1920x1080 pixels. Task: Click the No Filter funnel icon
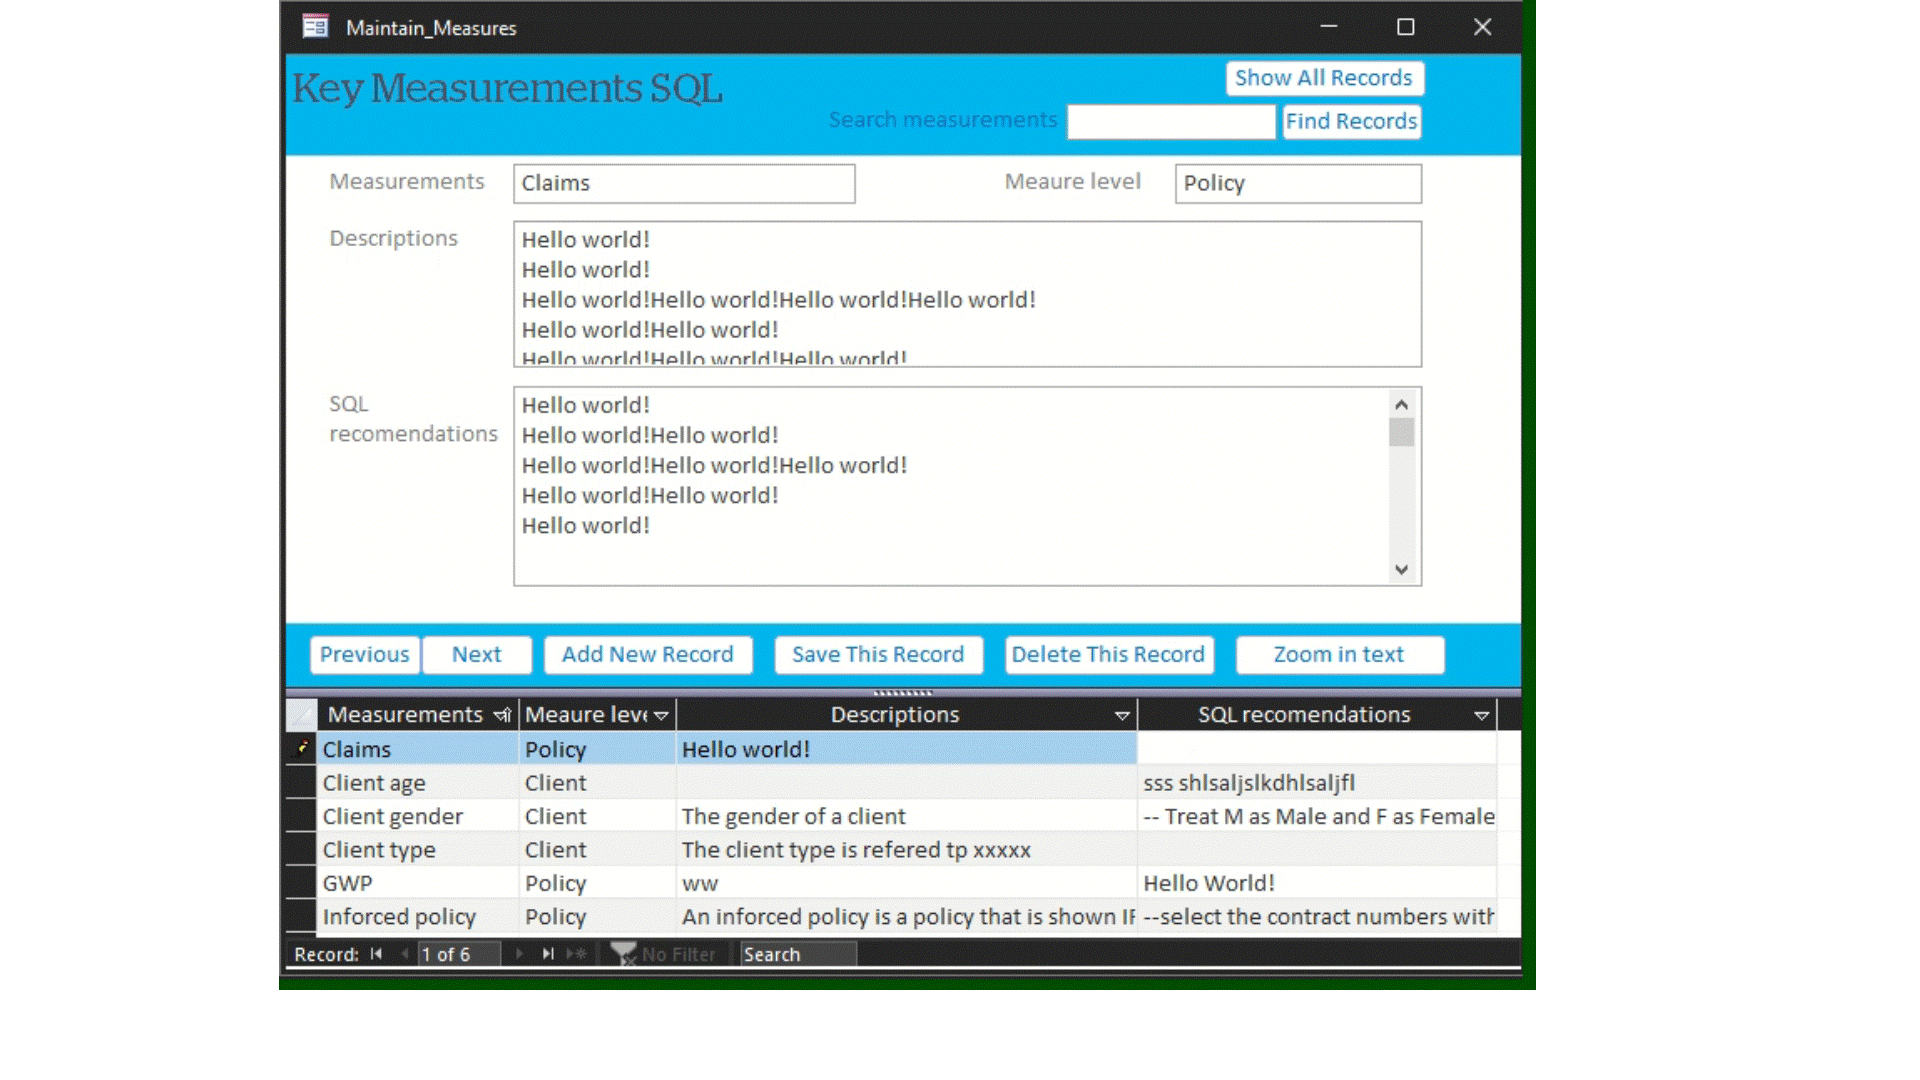(624, 954)
